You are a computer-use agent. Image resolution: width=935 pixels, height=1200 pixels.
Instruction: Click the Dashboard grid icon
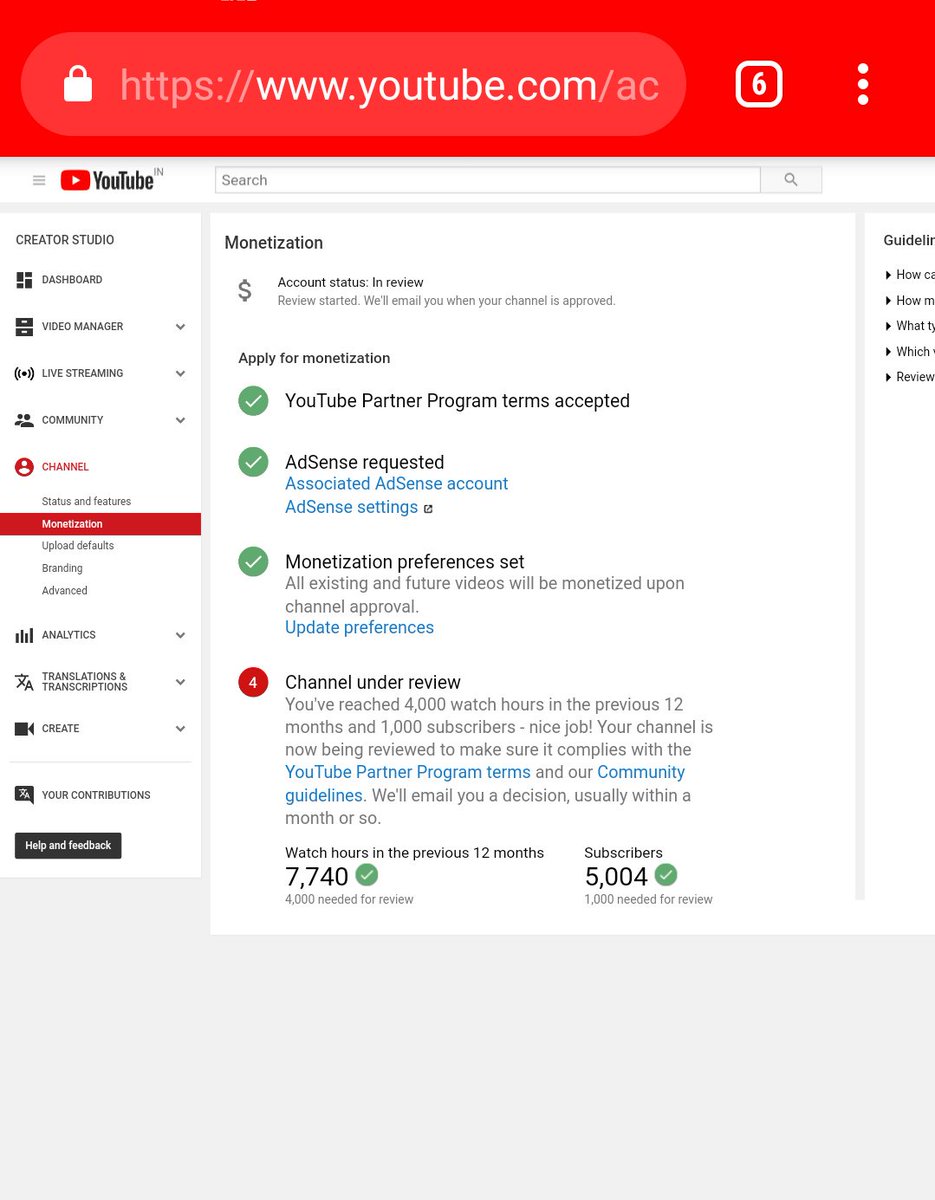(x=24, y=280)
